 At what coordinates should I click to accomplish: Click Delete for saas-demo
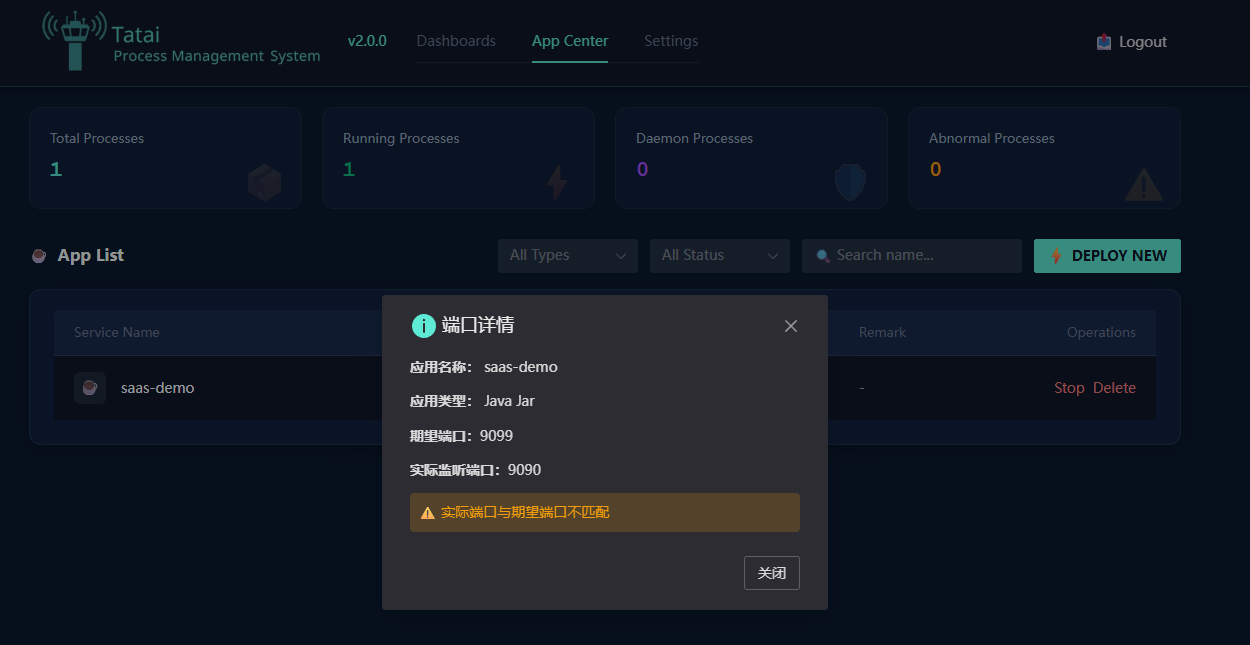(x=1114, y=388)
